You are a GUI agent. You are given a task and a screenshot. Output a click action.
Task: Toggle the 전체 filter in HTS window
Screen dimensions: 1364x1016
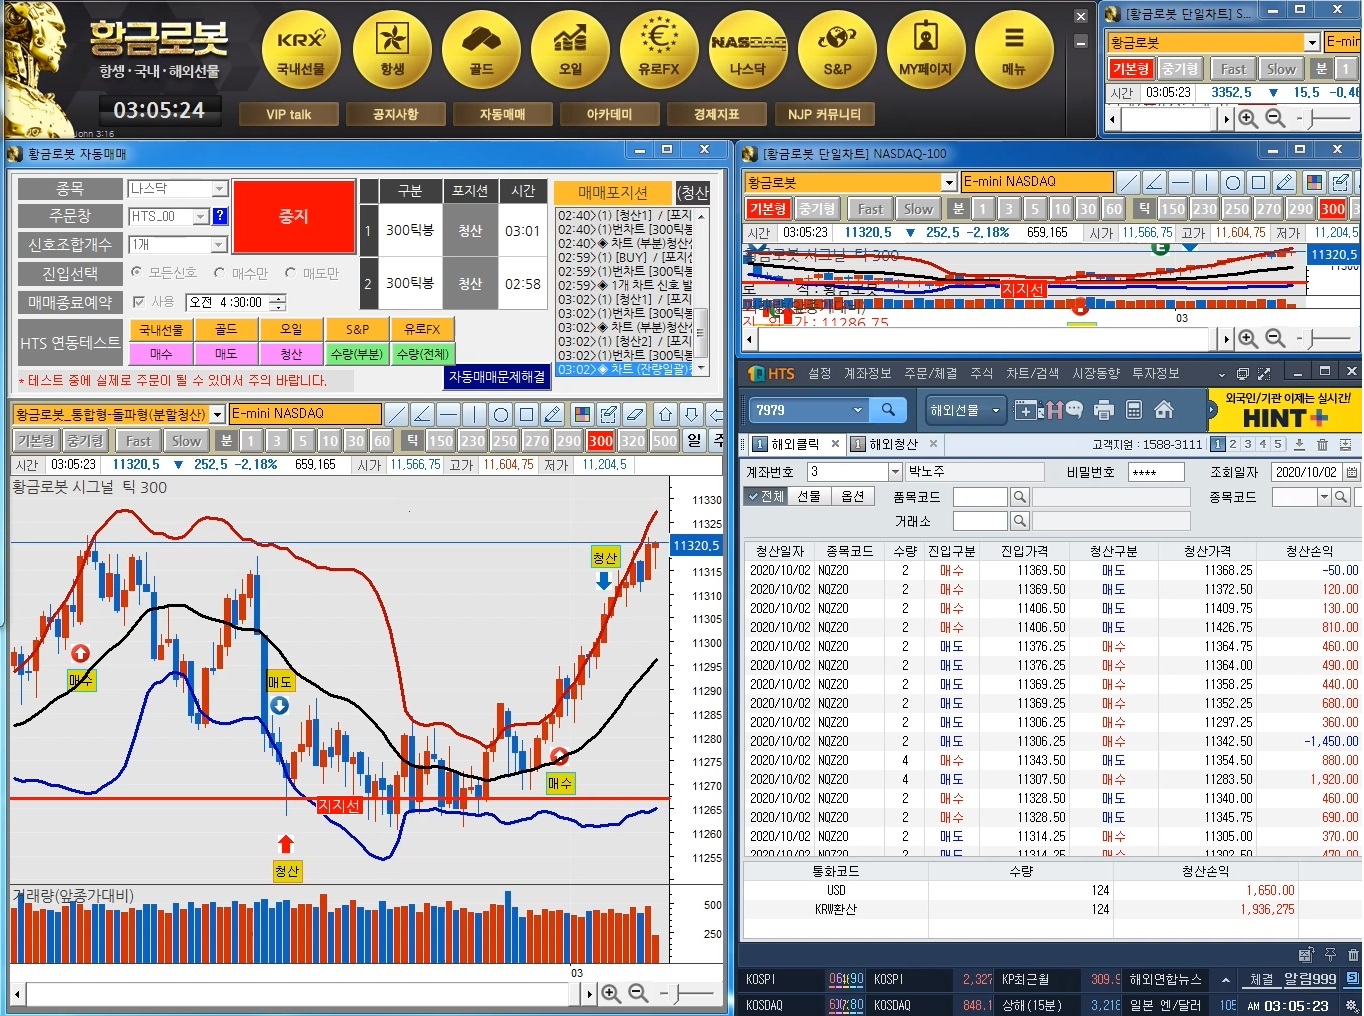(x=766, y=496)
